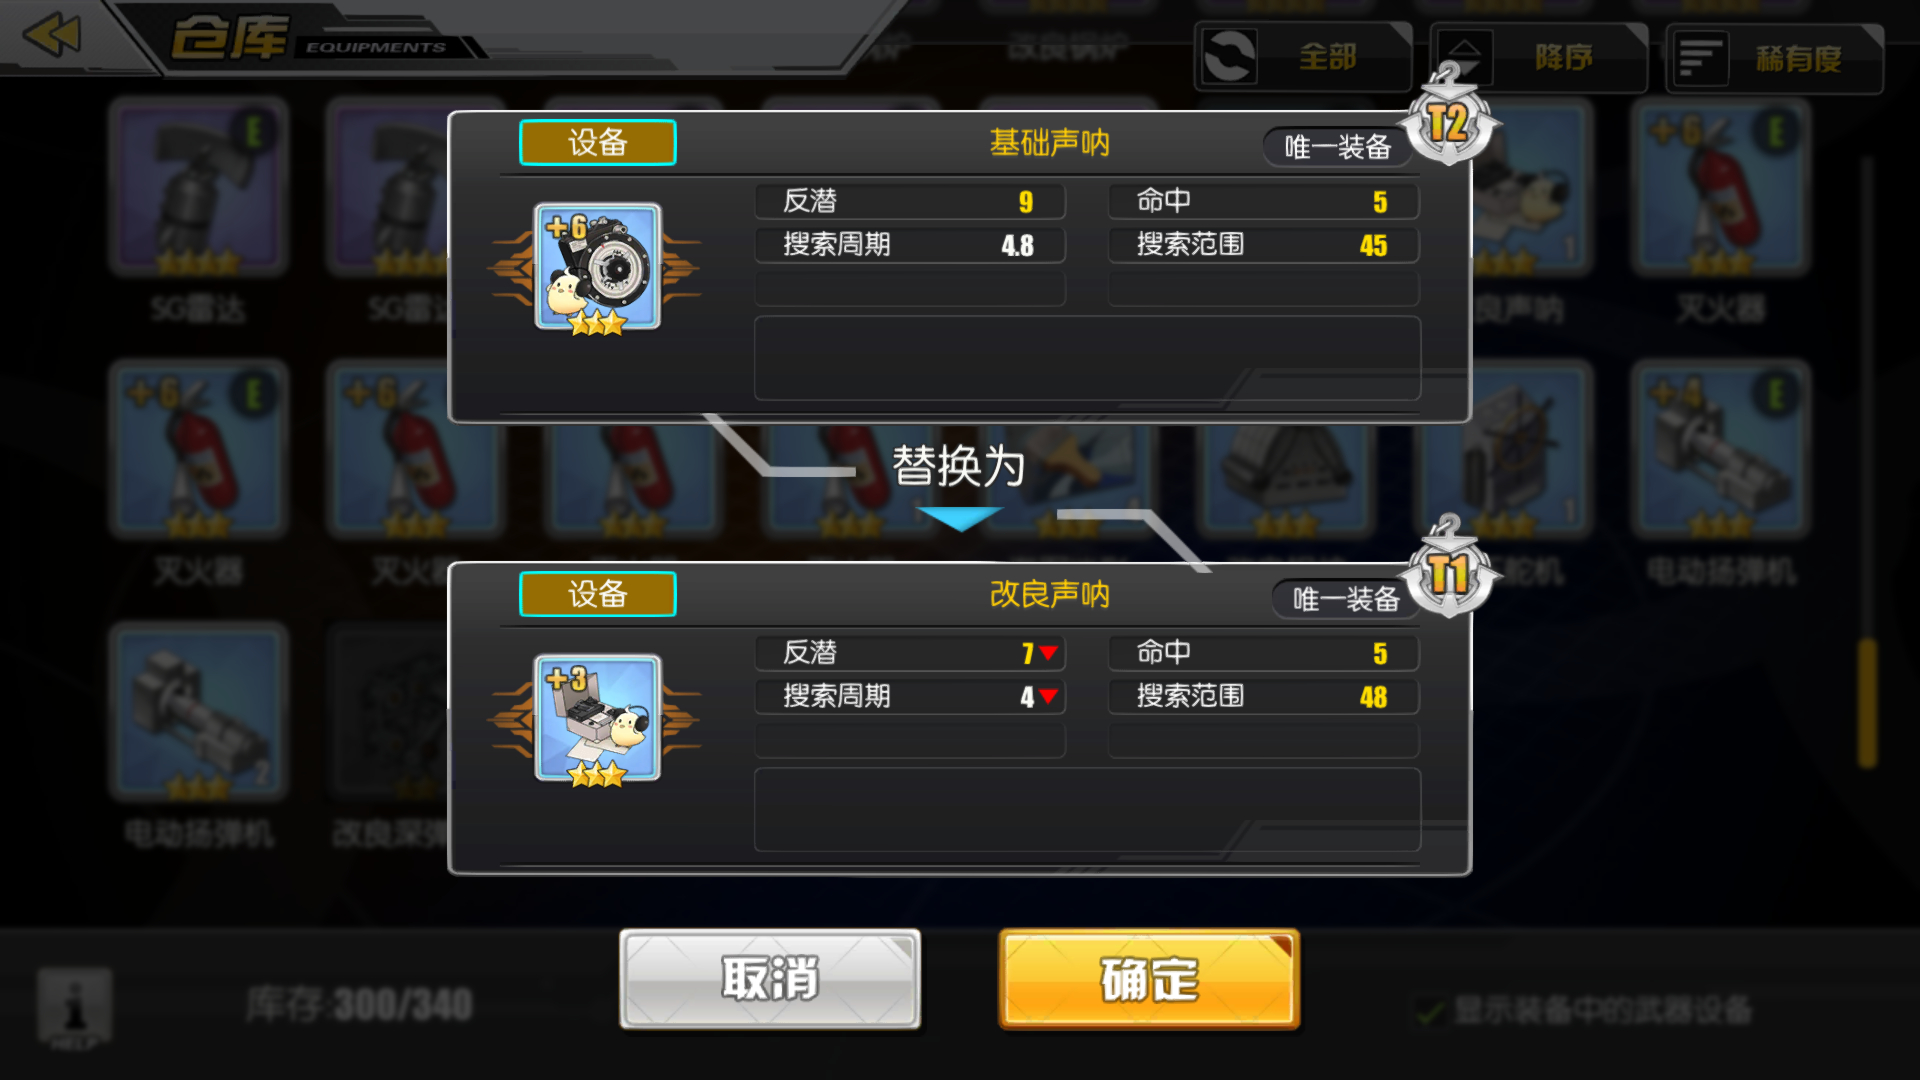Select the 基础声呐 sonar equipment icon
Viewport: 1920px width, 1080px height.
[x=597, y=267]
